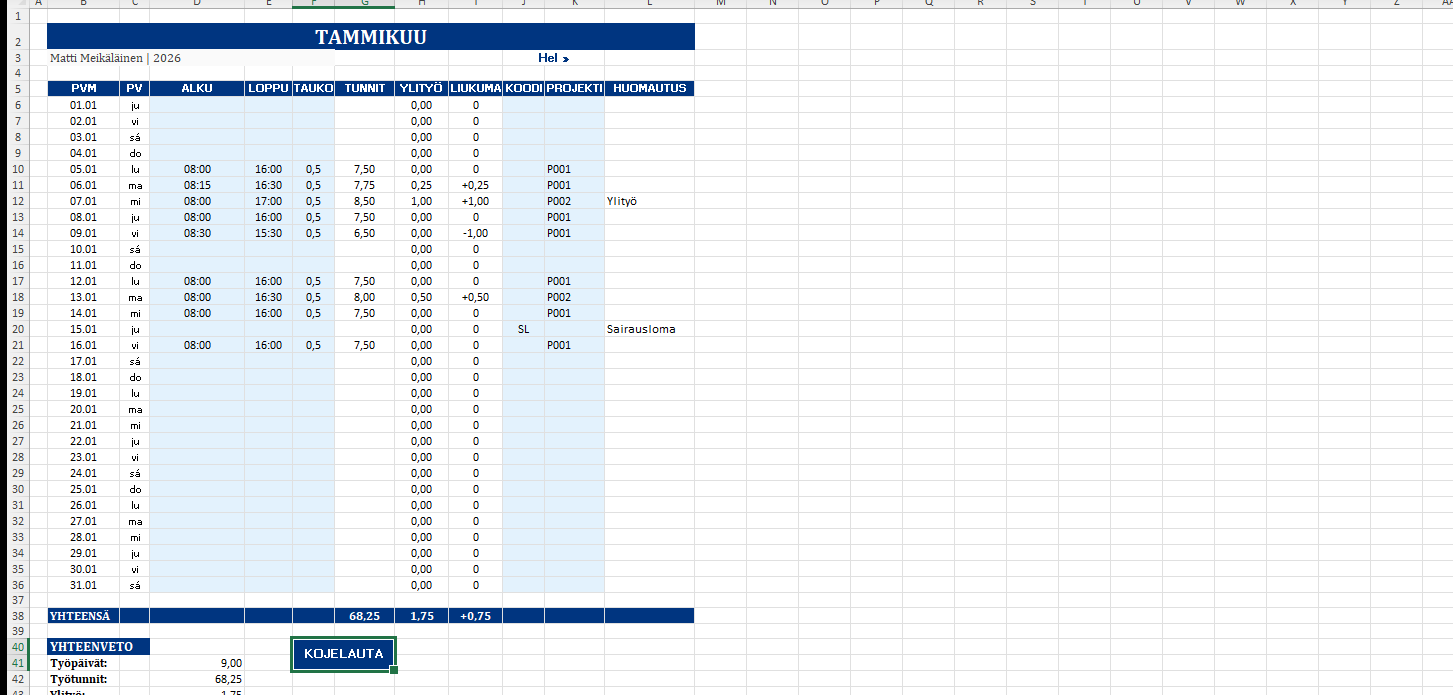Open the Hel navigation link
Viewport: 1453px width, 695px height.
(x=550, y=58)
